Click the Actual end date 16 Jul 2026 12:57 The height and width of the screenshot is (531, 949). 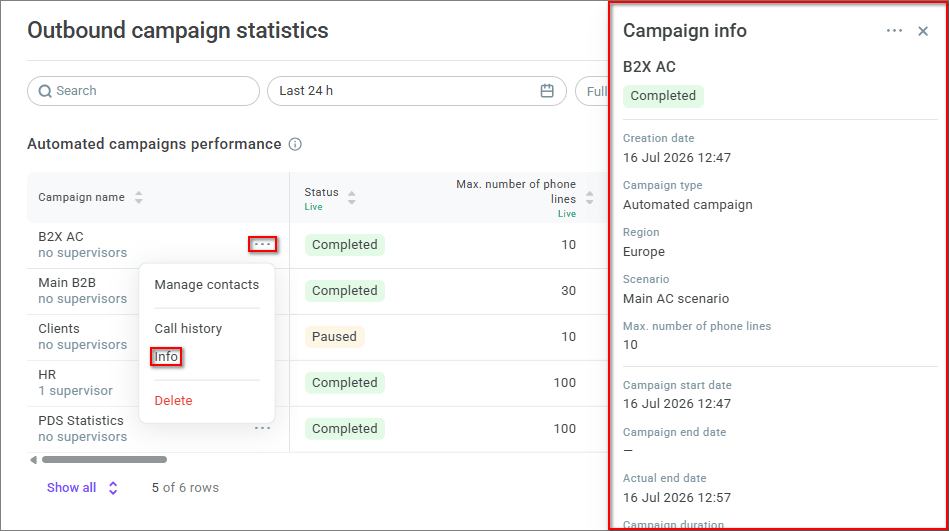click(677, 498)
